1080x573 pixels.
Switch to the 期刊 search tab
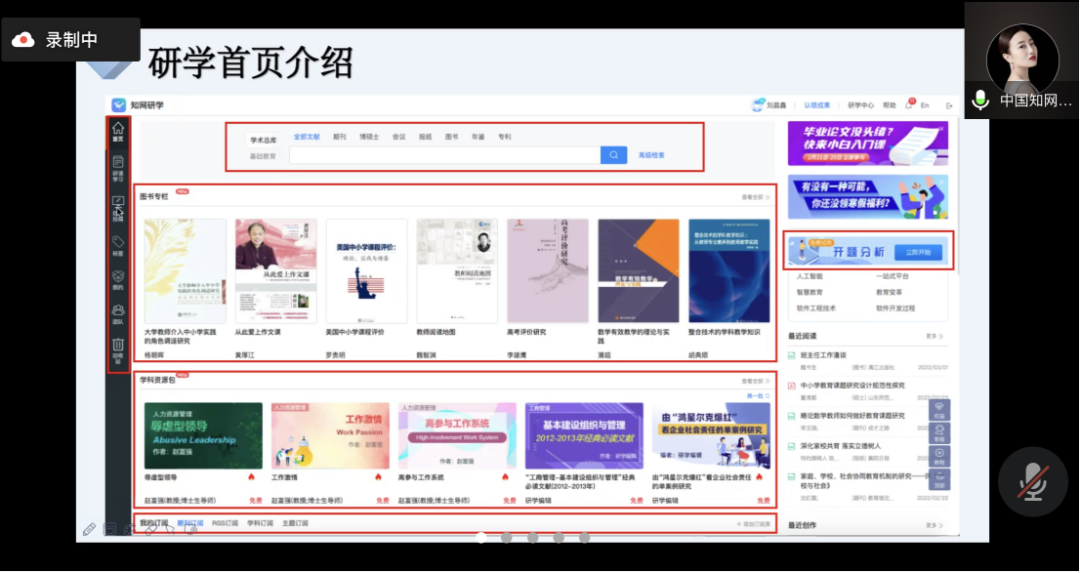click(340, 136)
